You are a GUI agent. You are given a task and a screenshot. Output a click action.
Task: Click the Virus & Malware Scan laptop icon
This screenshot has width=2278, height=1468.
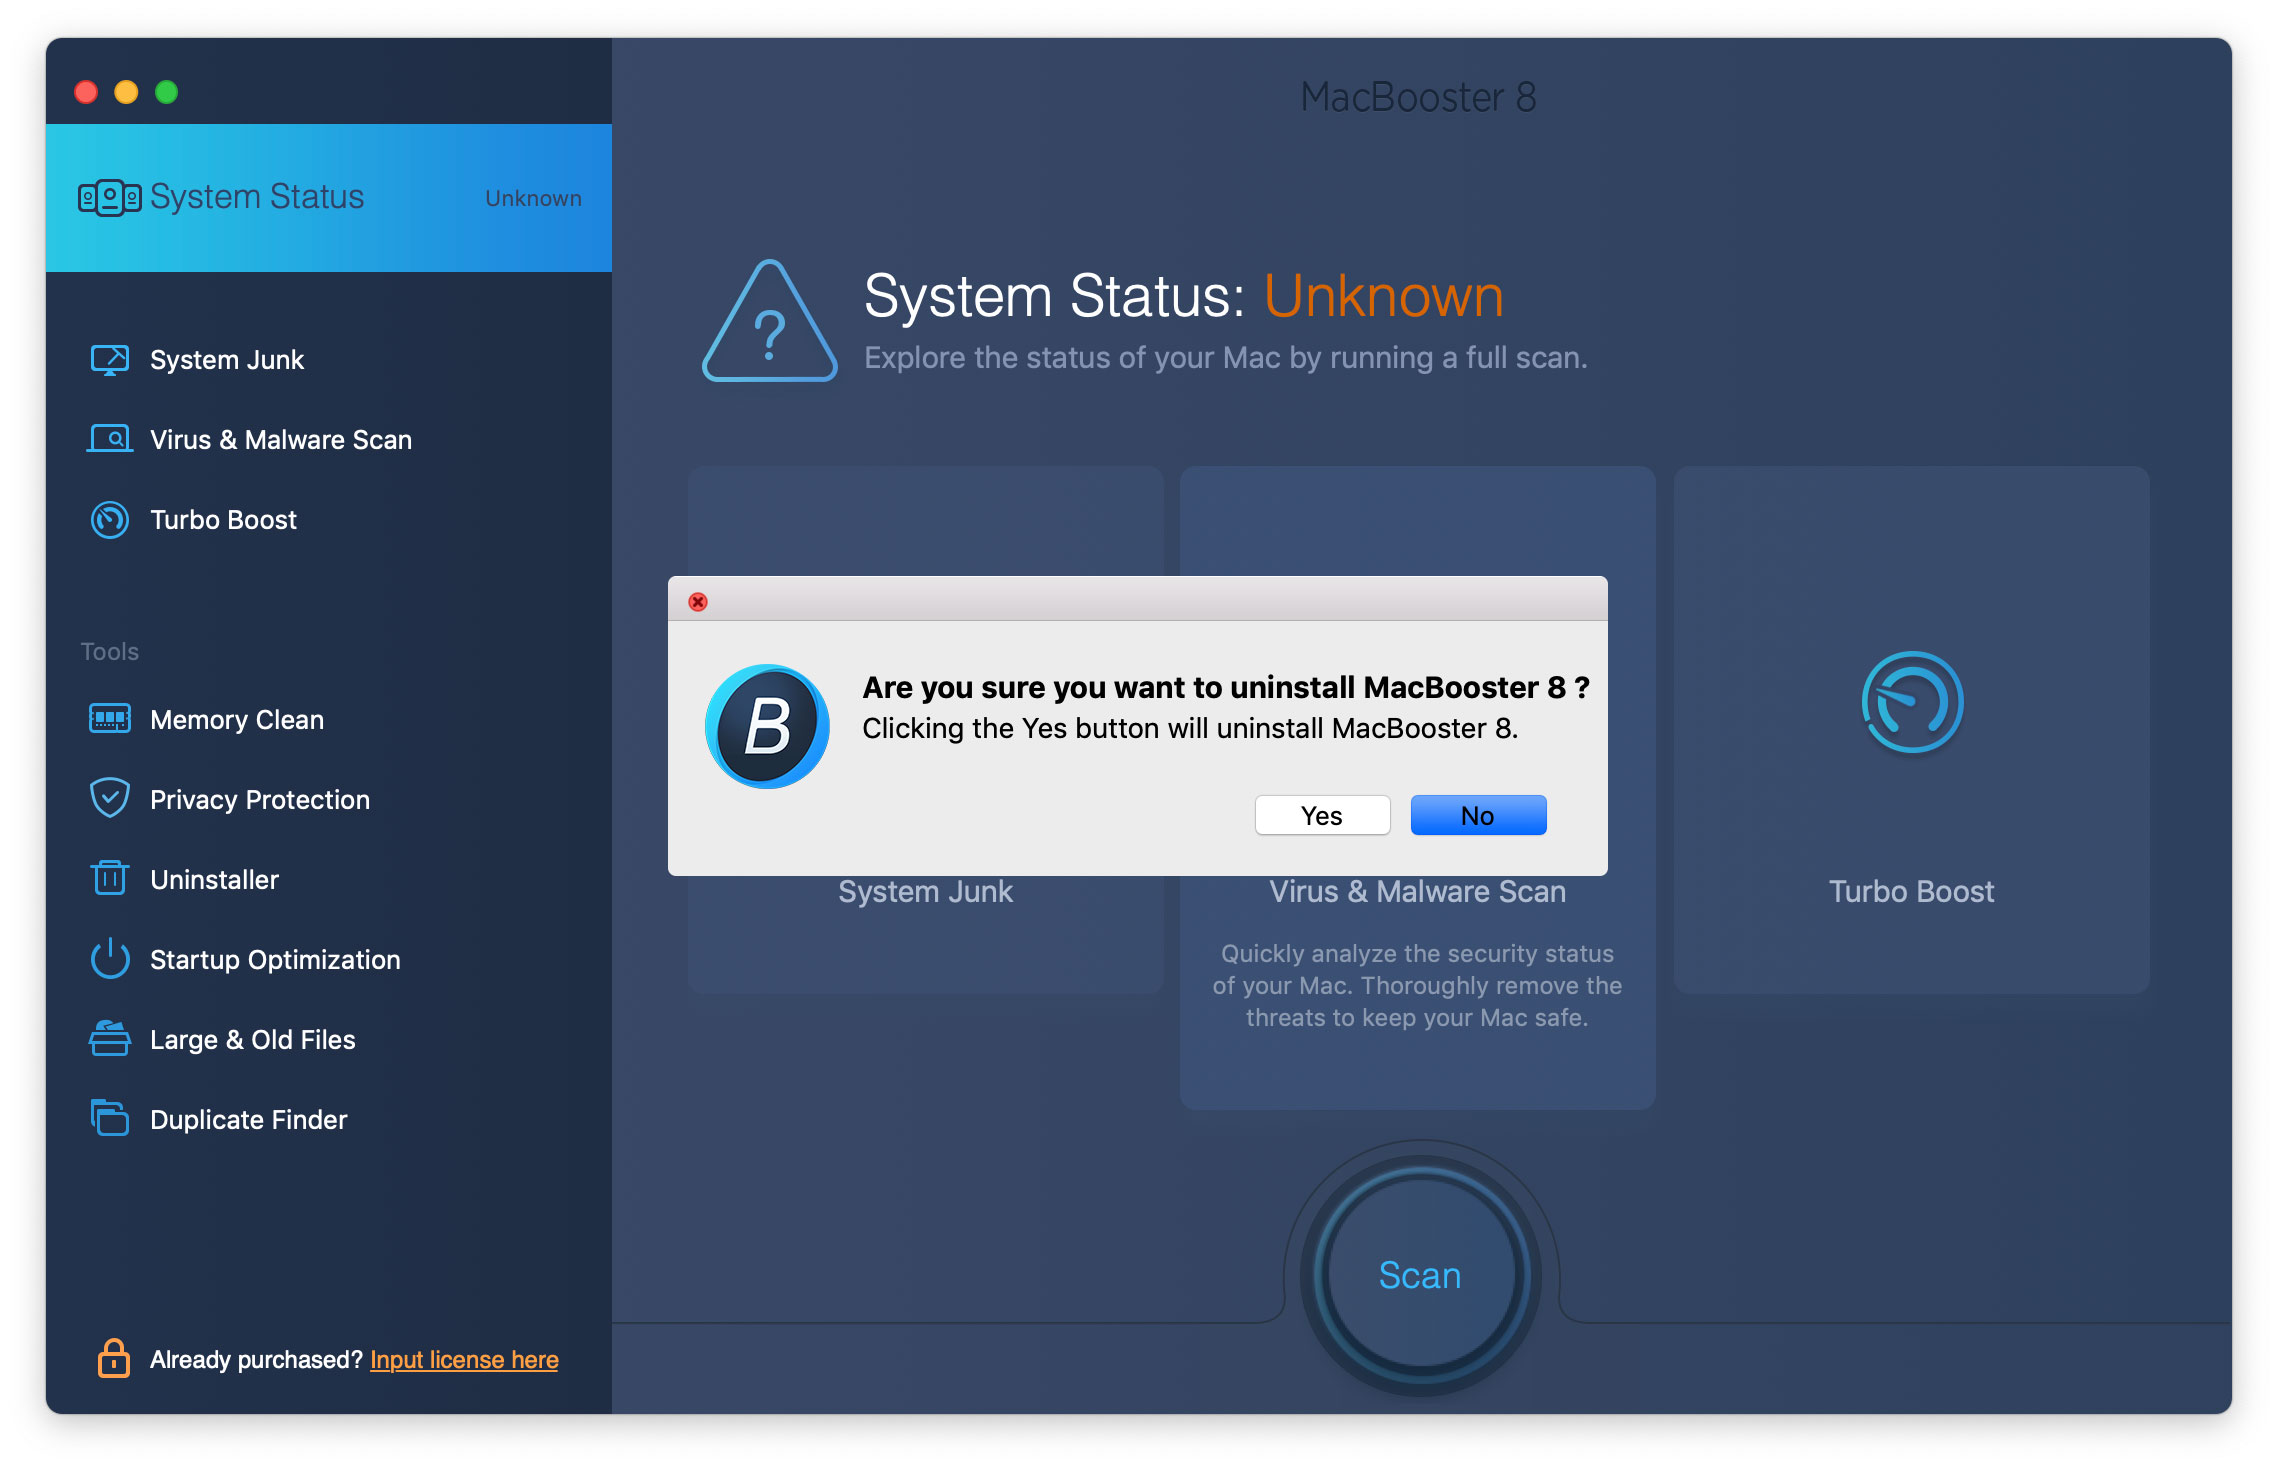pyautogui.click(x=110, y=440)
